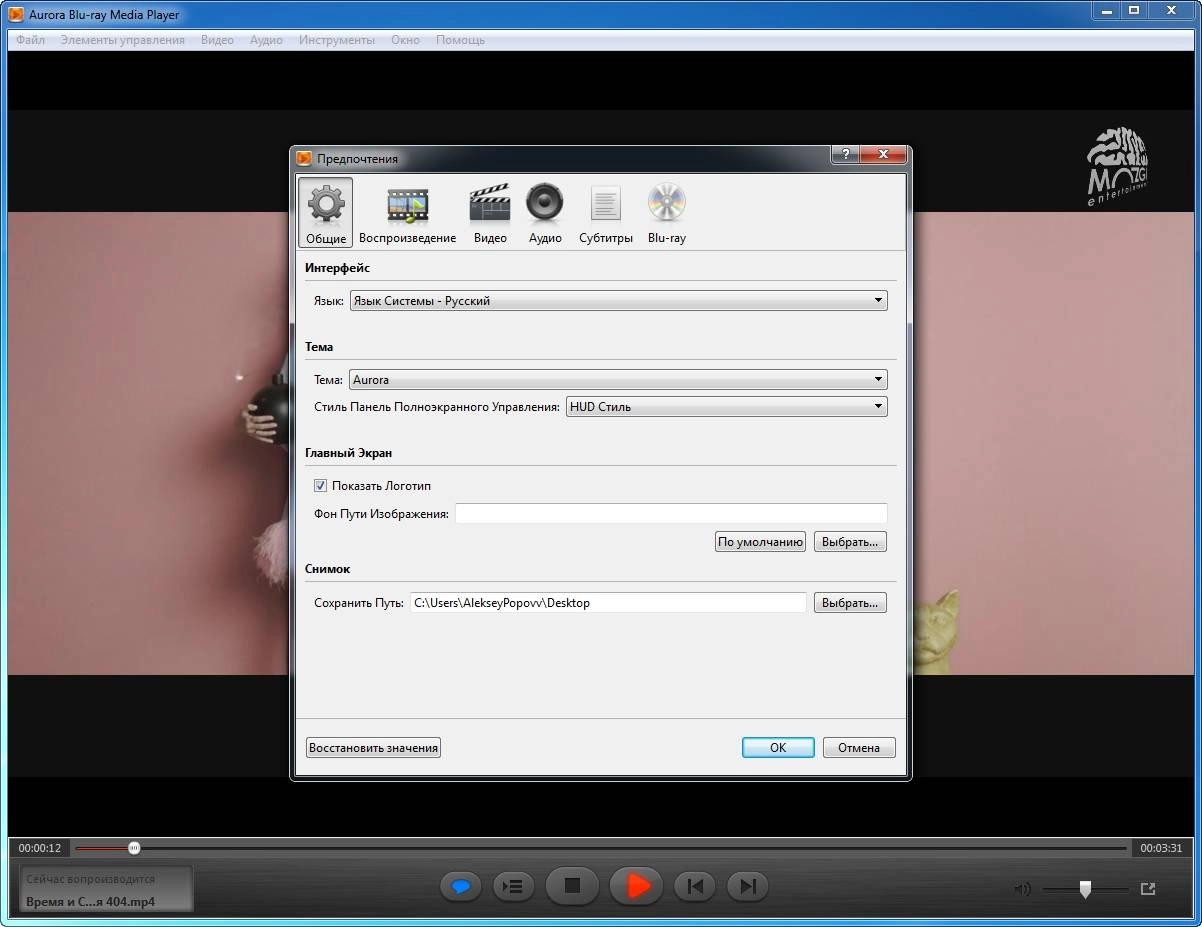
Task: Open the Инструменты menu
Action: click(x=337, y=40)
